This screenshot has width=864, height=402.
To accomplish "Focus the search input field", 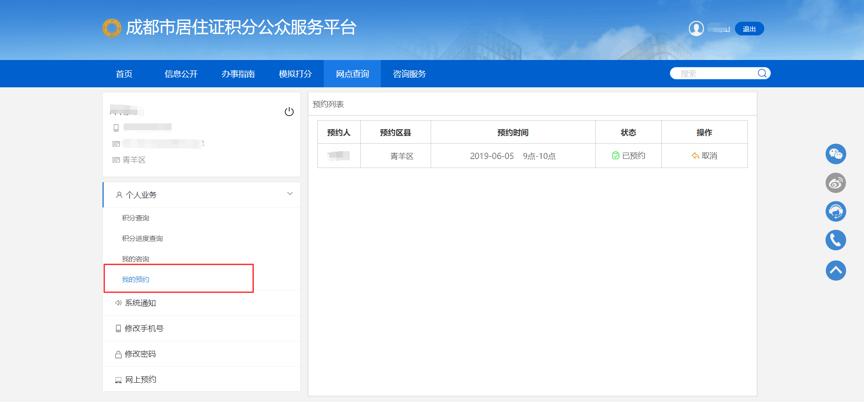I will point(712,73).
